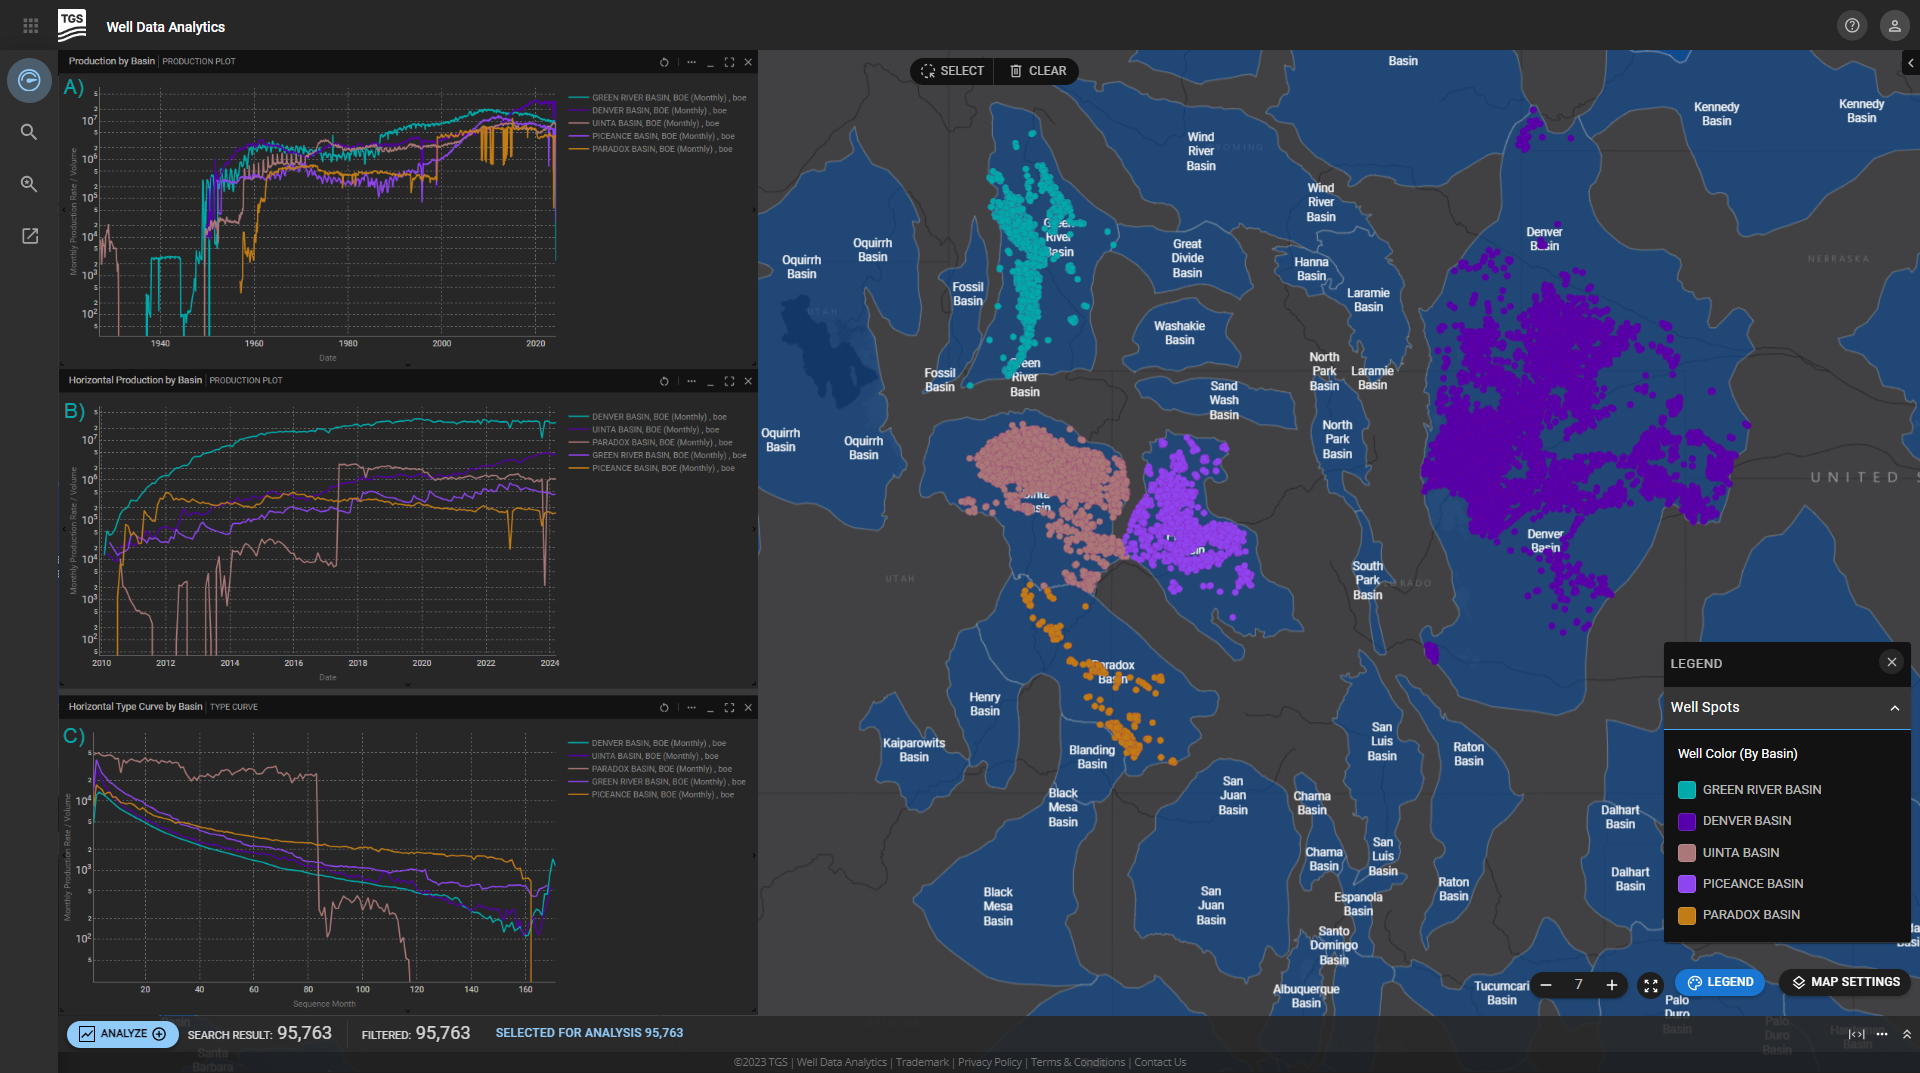The width and height of the screenshot is (1920, 1073).
Task: Toggle the Legend panel button
Action: coord(1720,982)
